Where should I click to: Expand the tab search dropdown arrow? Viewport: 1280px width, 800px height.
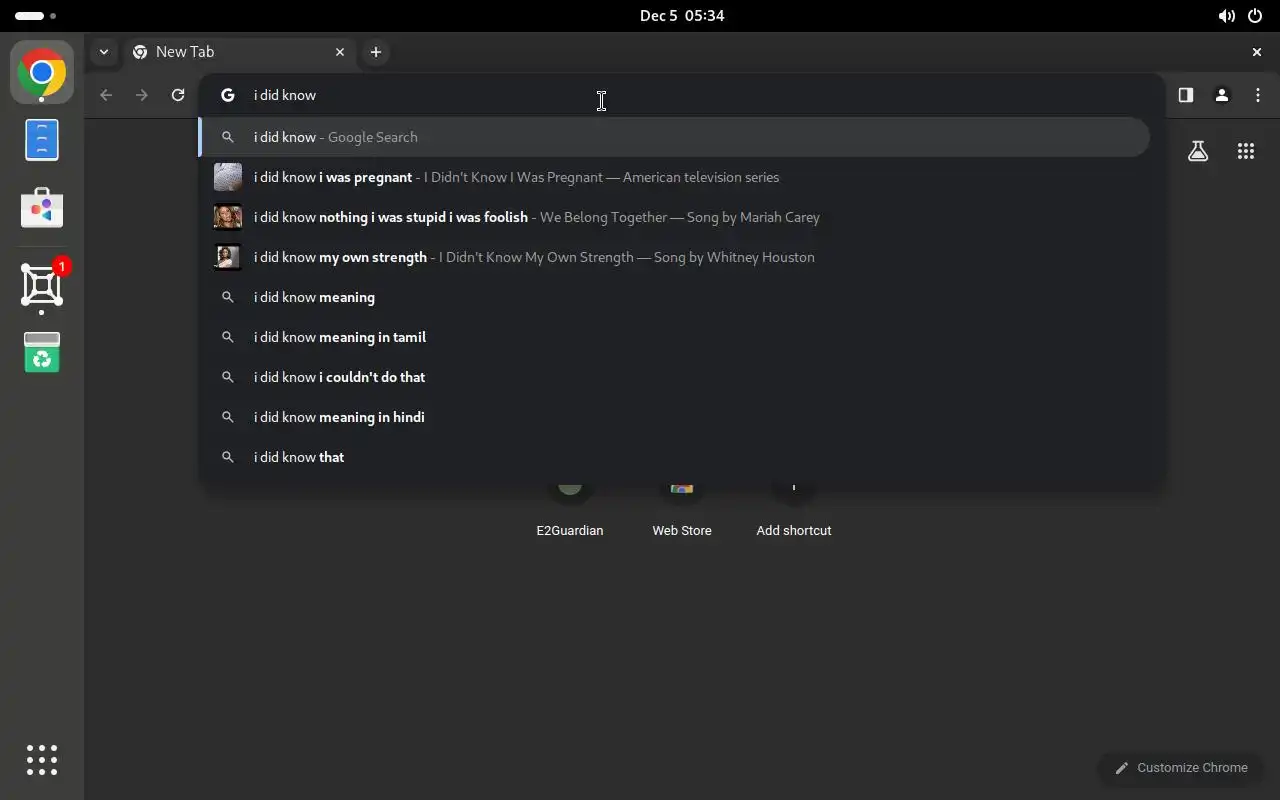point(104,52)
